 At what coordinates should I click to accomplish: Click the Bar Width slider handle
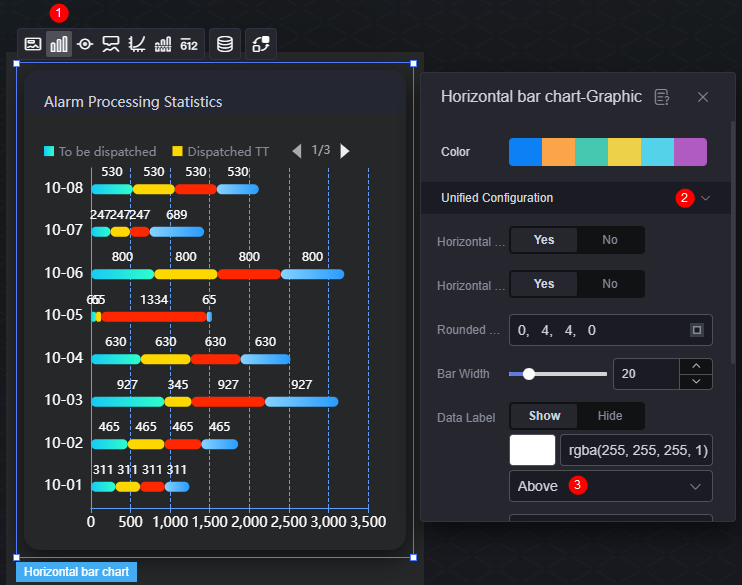(x=529, y=374)
